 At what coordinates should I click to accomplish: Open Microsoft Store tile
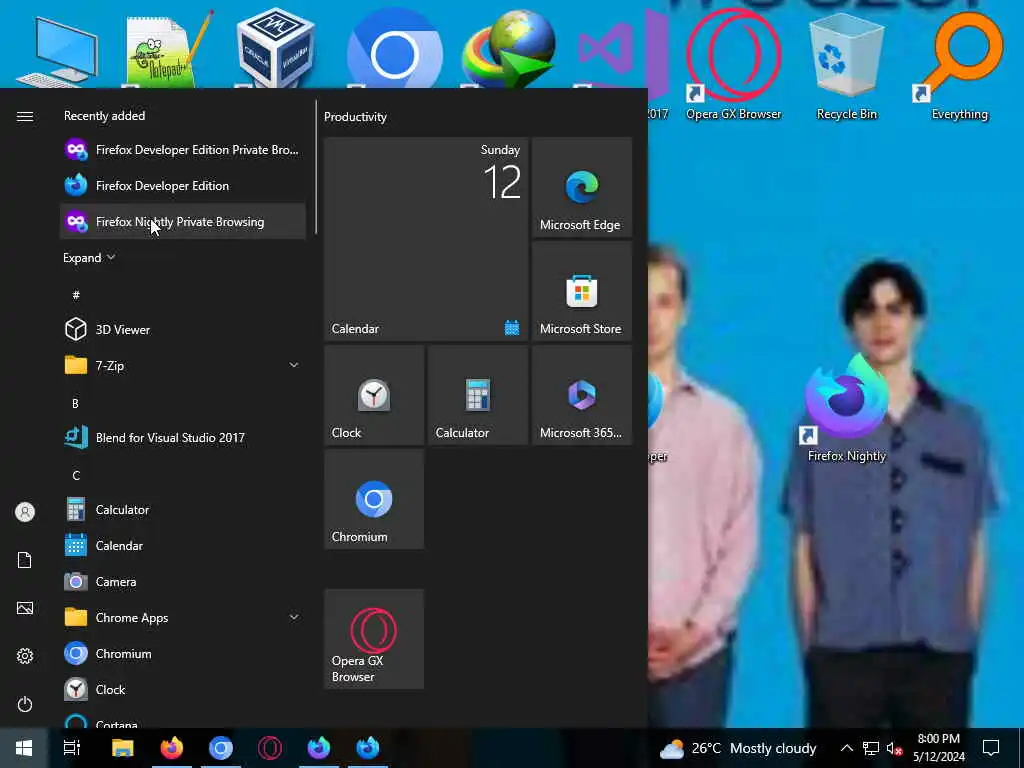tap(582, 291)
